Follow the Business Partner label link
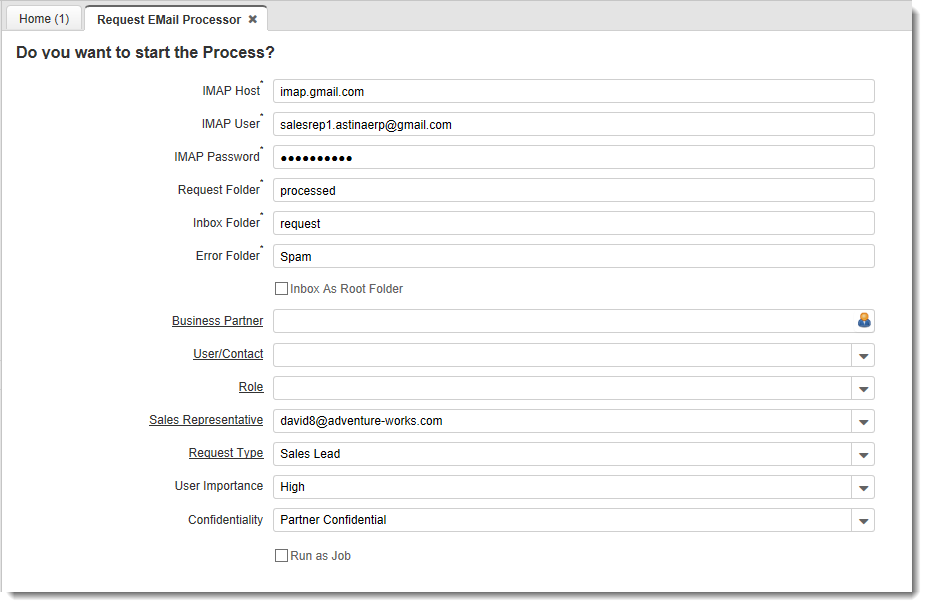The width and height of the screenshot is (927, 607). tap(217, 321)
